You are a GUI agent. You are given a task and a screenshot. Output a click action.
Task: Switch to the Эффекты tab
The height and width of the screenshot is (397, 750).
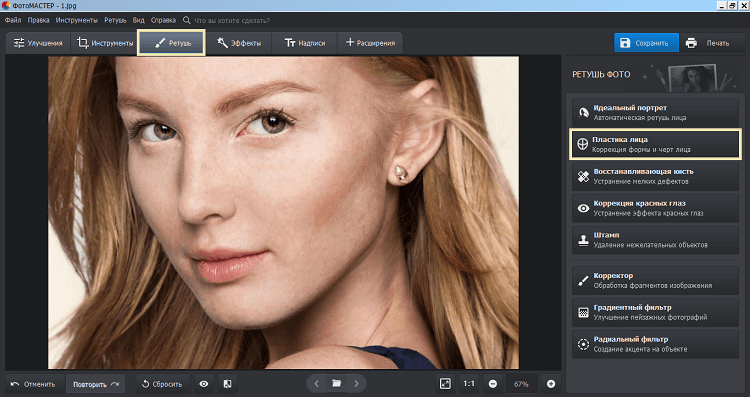point(239,43)
